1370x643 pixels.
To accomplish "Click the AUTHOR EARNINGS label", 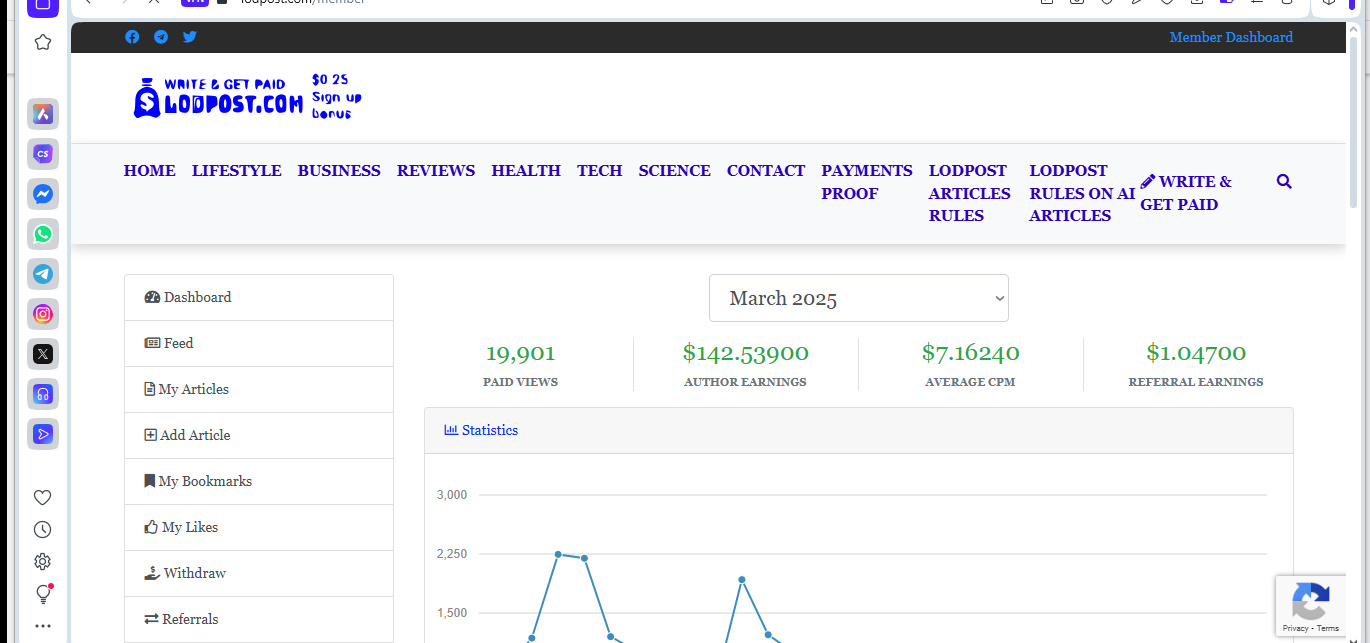I will pyautogui.click(x=745, y=382).
